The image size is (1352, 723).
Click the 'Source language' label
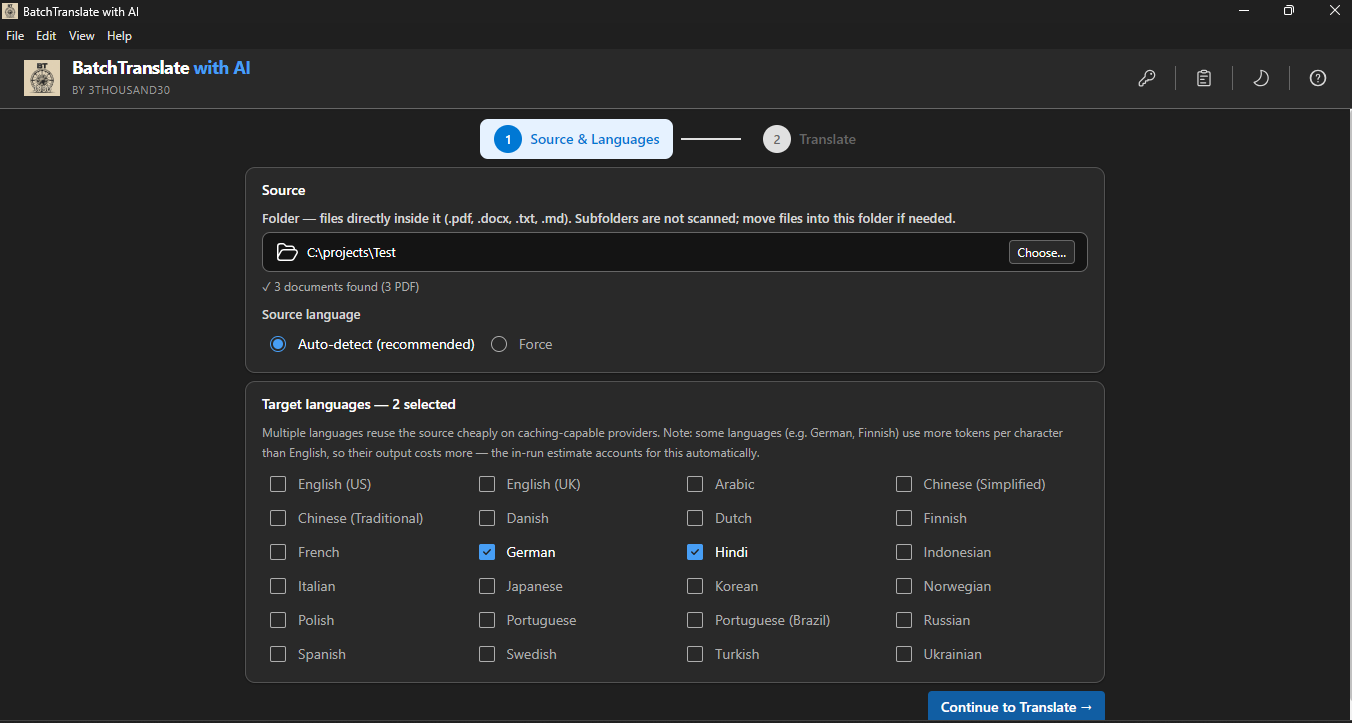pos(311,314)
